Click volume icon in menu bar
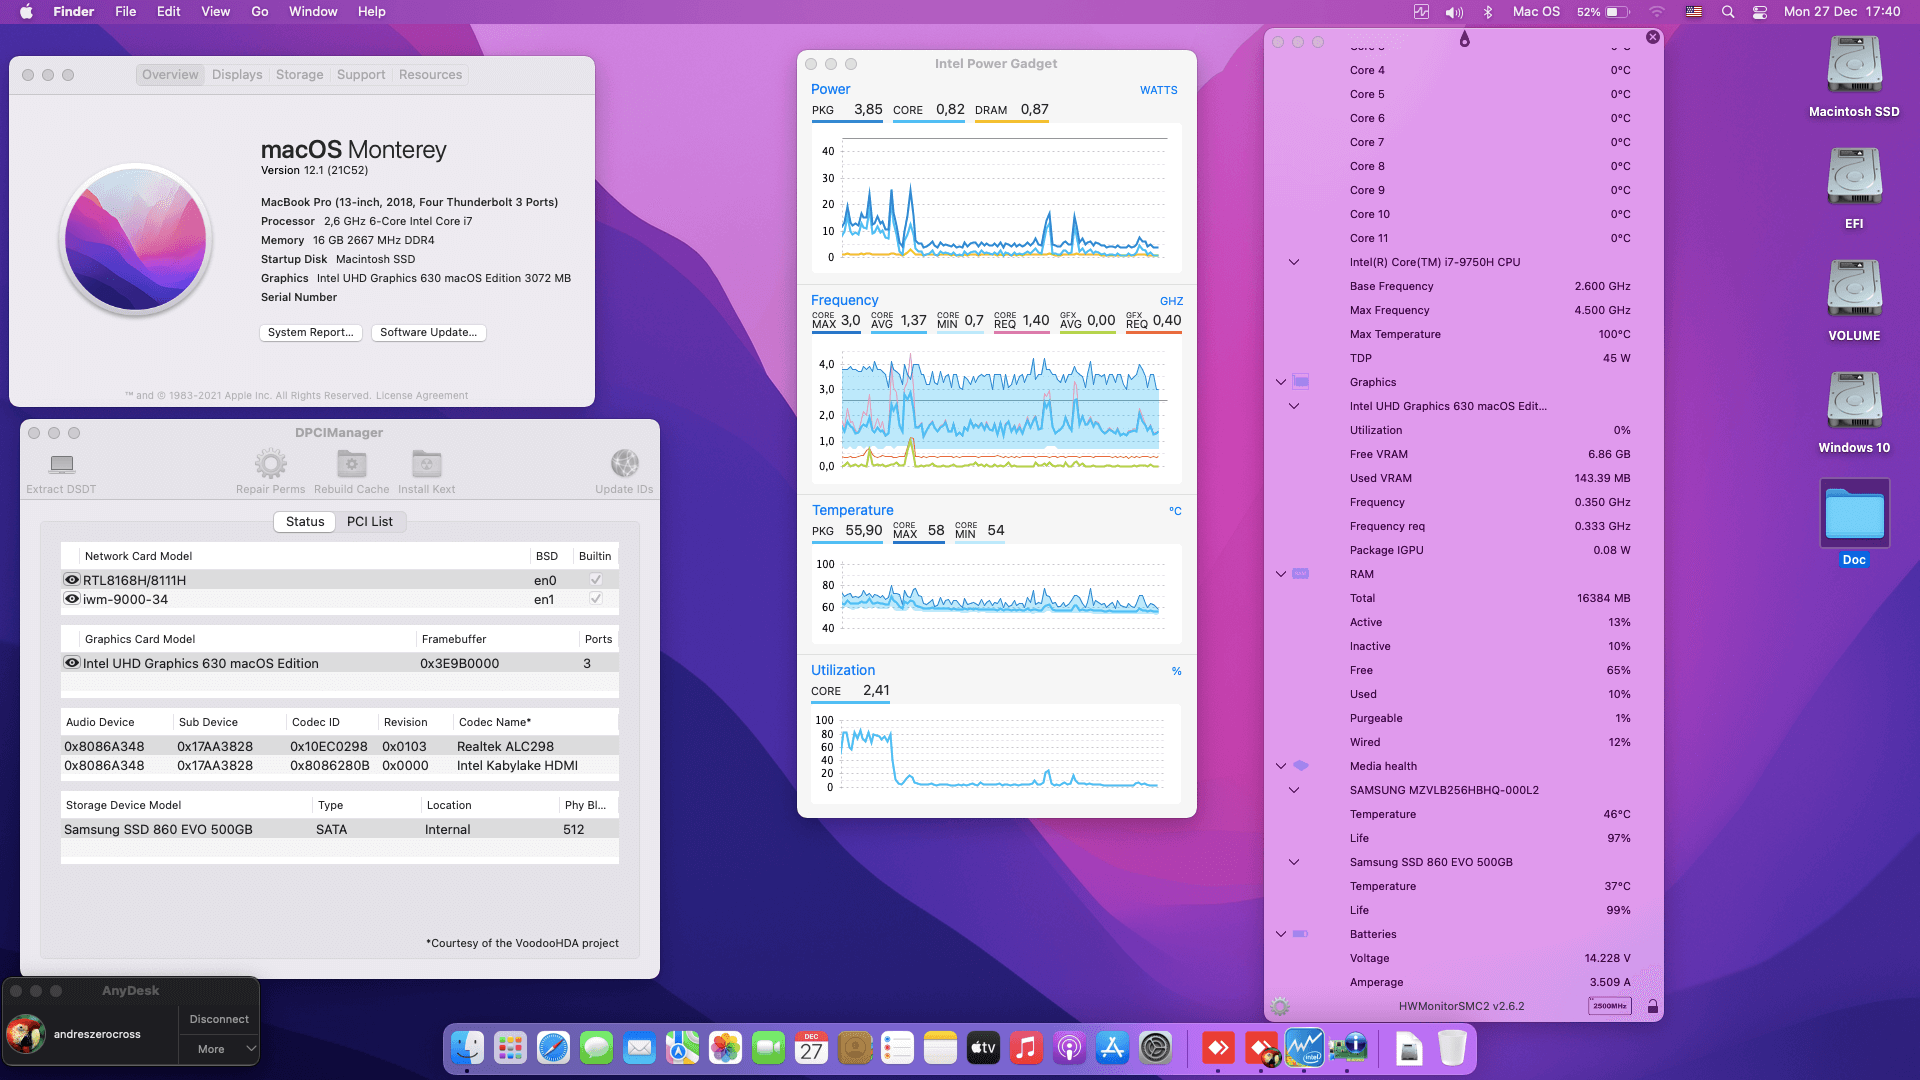Image resolution: width=1920 pixels, height=1080 pixels. tap(1454, 12)
